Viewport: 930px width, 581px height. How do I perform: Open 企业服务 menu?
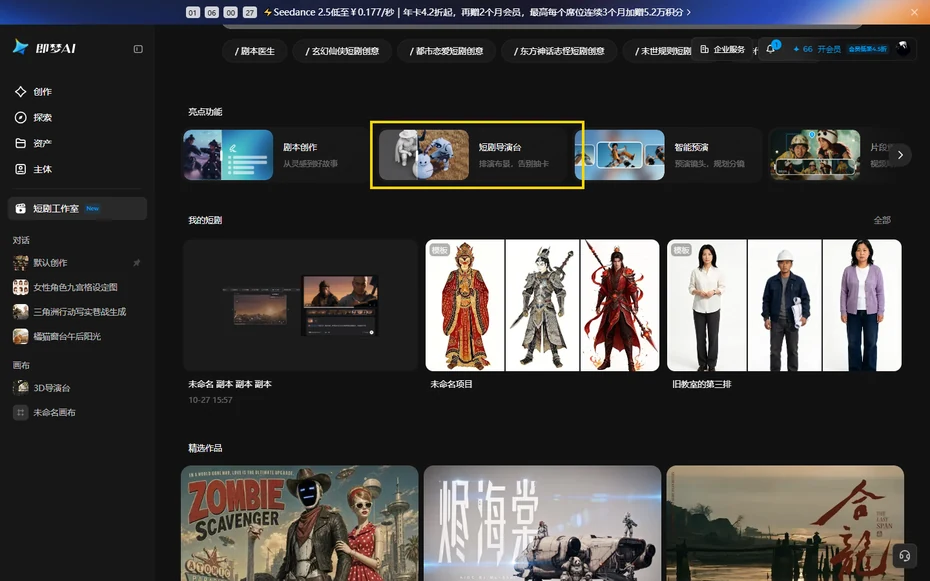point(722,49)
